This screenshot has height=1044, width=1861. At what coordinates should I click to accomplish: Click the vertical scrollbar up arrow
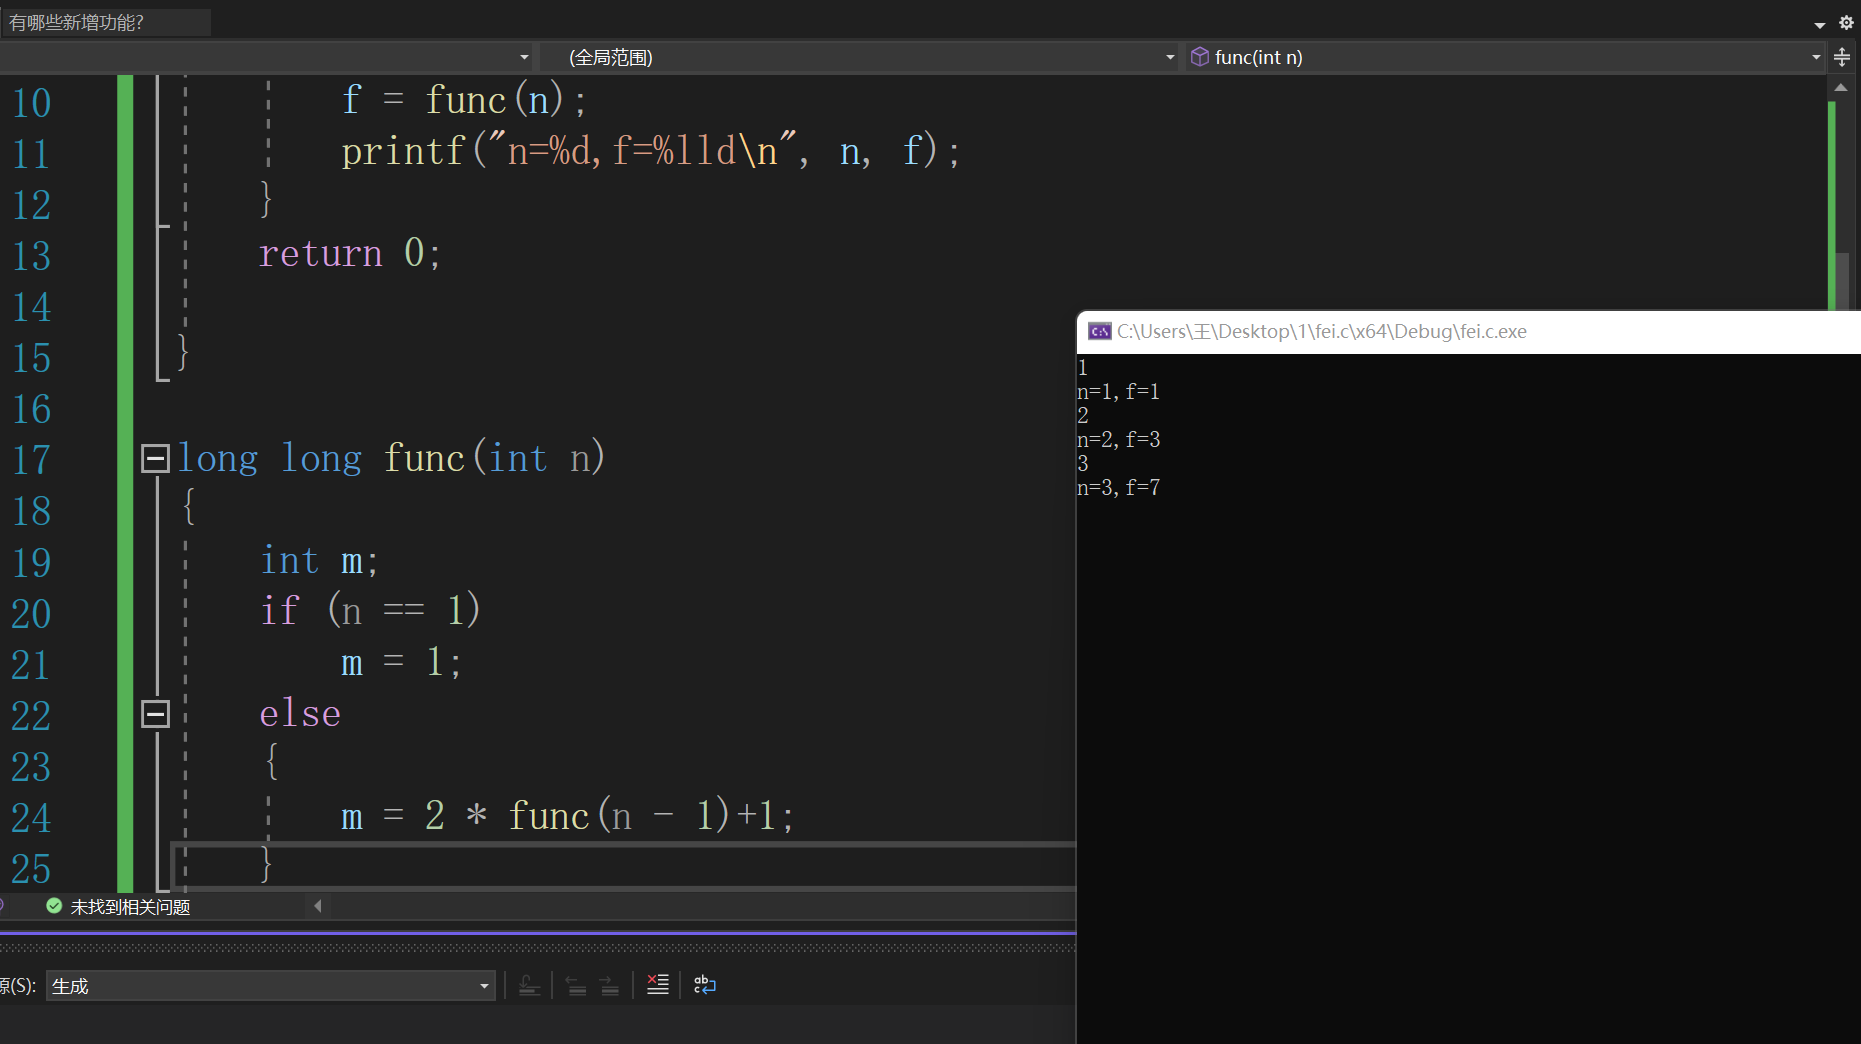pos(1841,88)
